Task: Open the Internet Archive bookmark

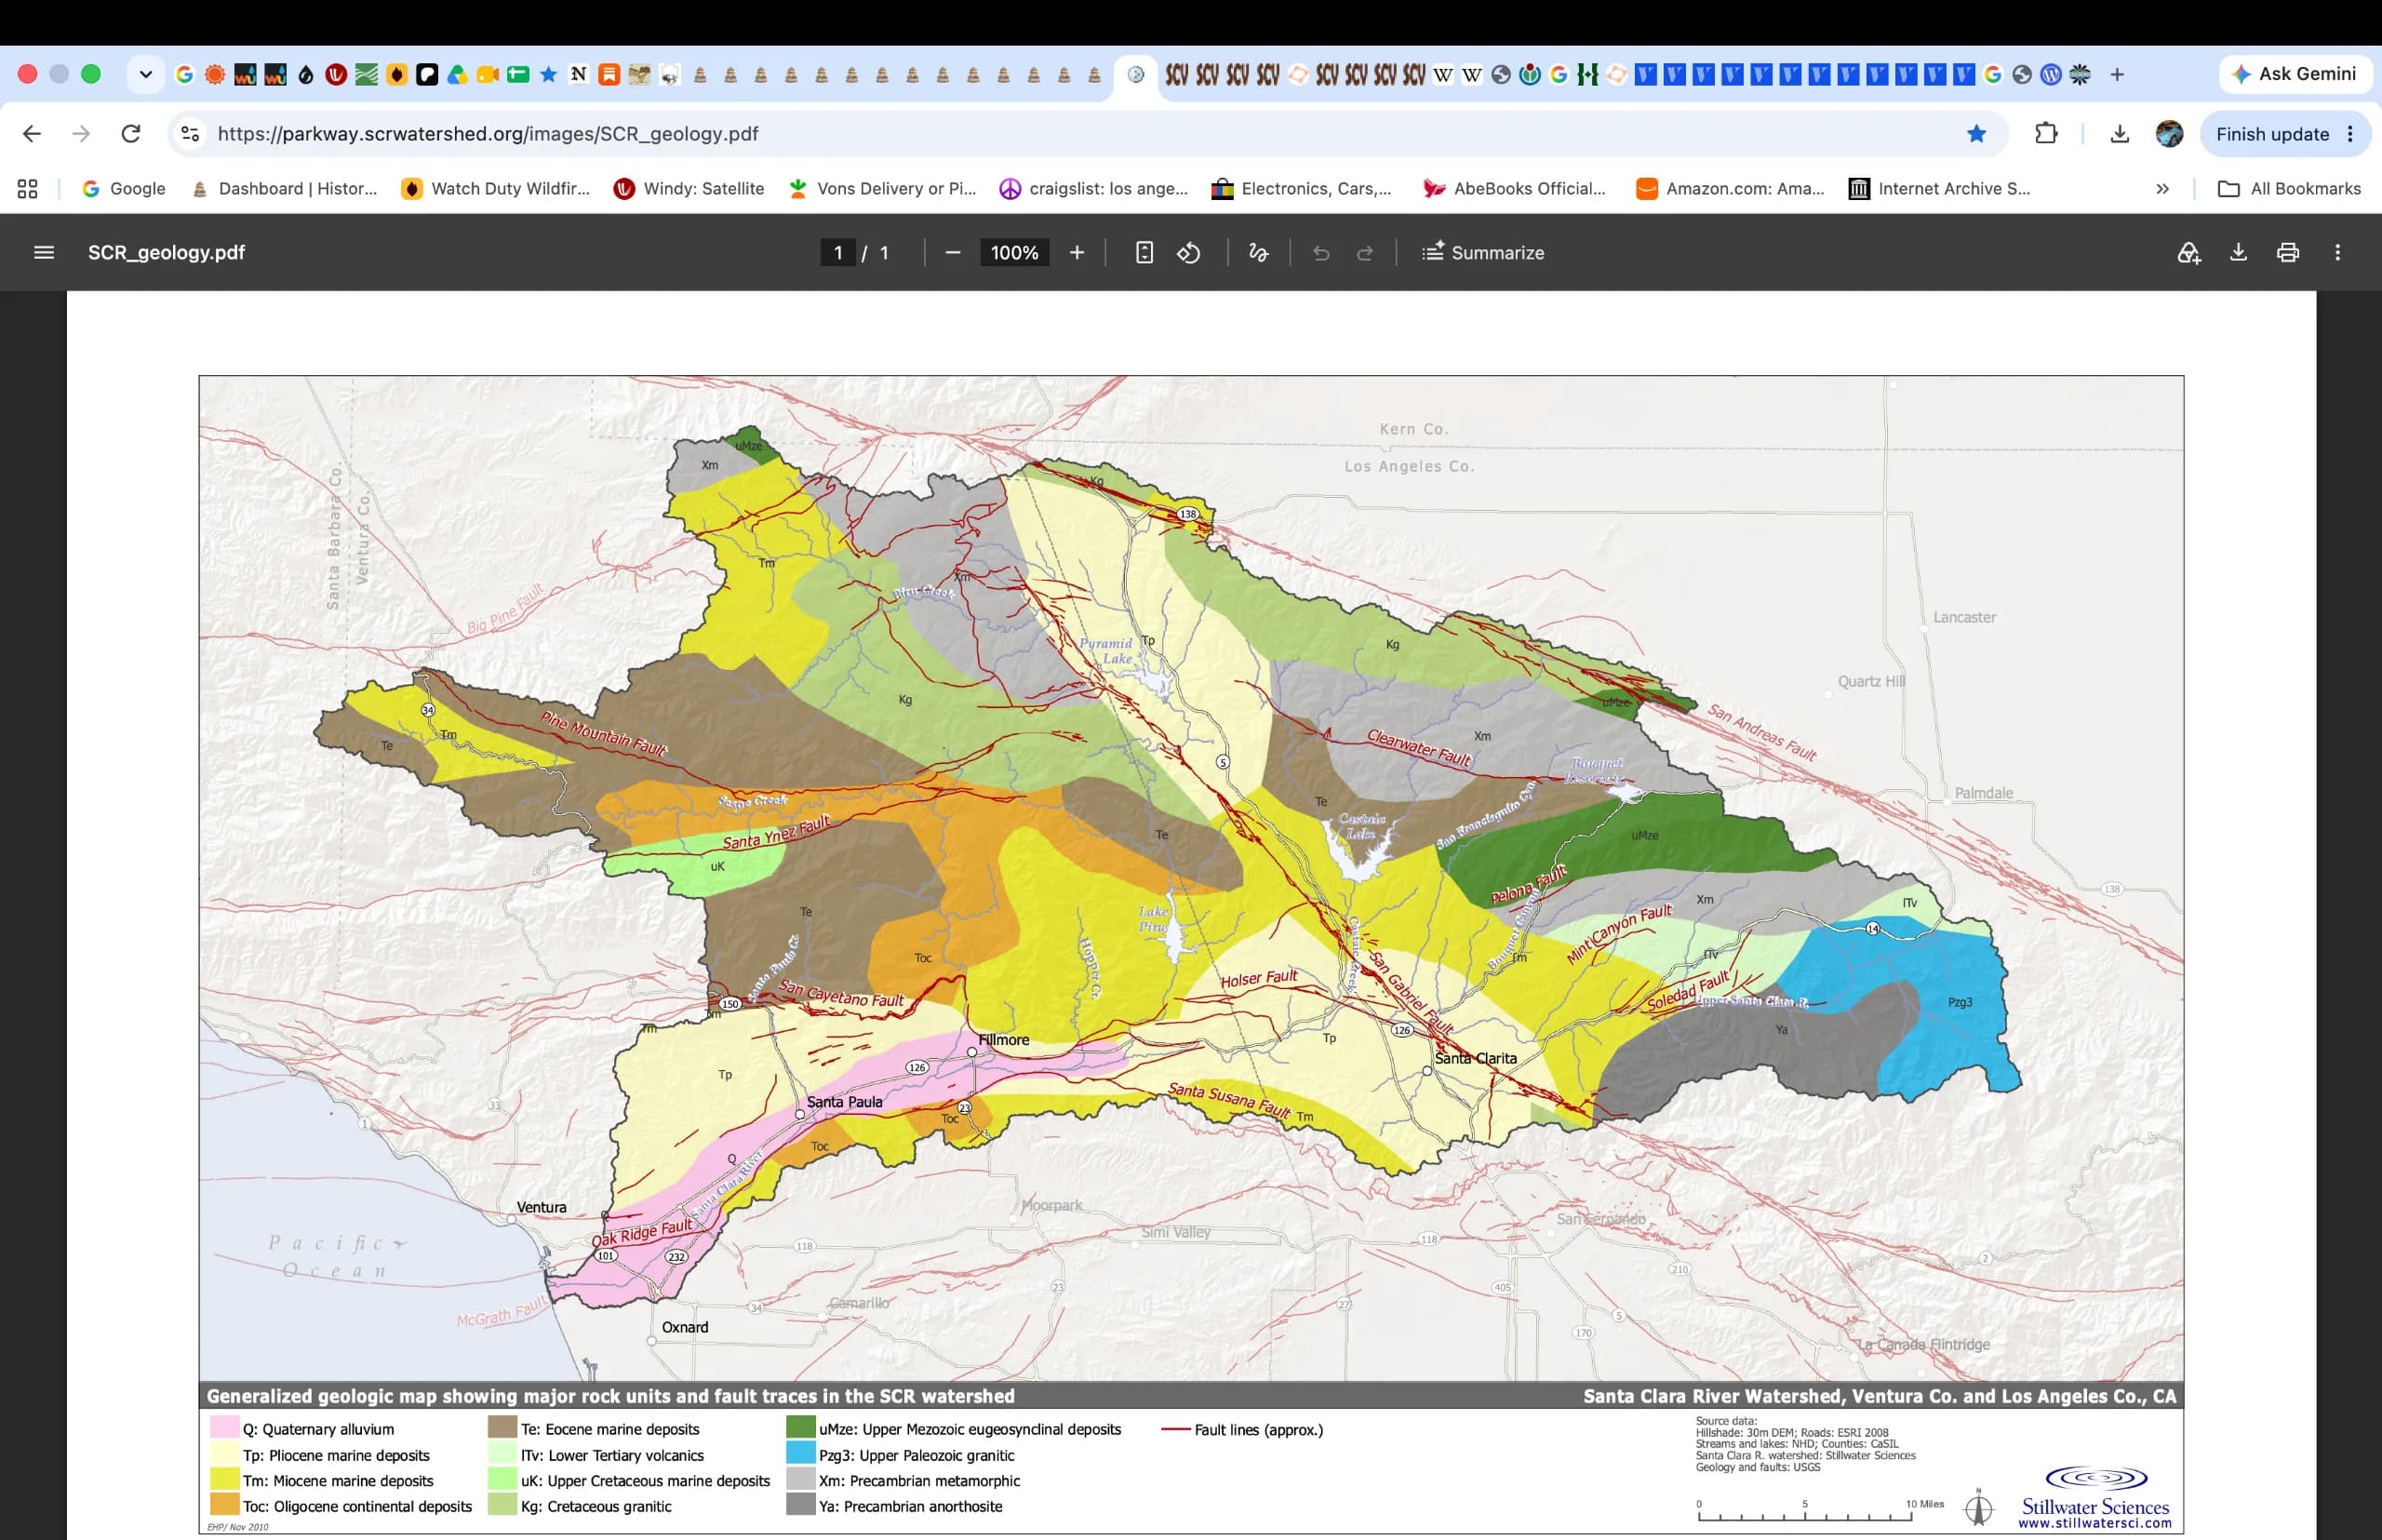Action: pyautogui.click(x=1940, y=188)
